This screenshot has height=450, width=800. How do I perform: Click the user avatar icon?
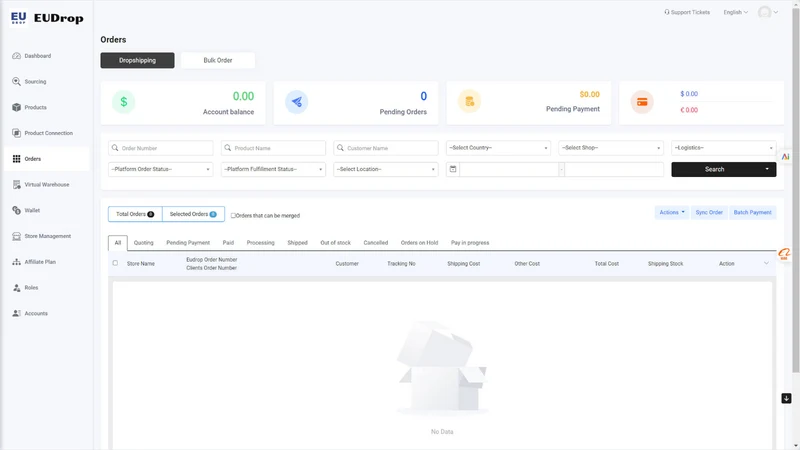click(764, 12)
